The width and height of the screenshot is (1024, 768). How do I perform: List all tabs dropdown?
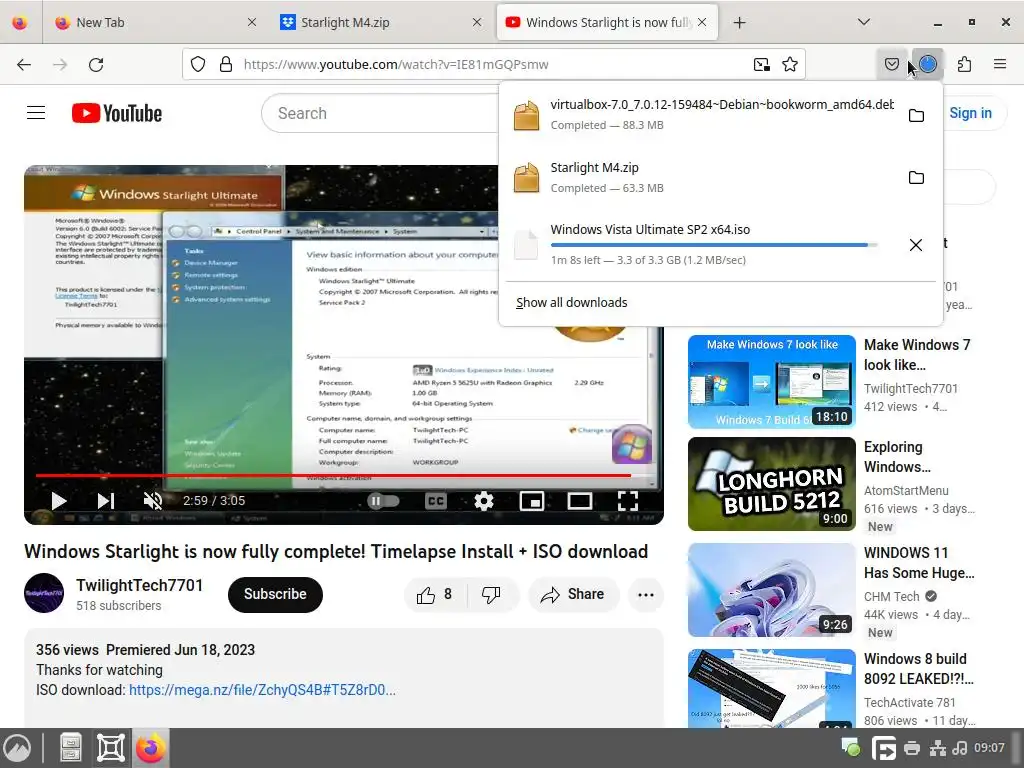pyautogui.click(x=863, y=22)
